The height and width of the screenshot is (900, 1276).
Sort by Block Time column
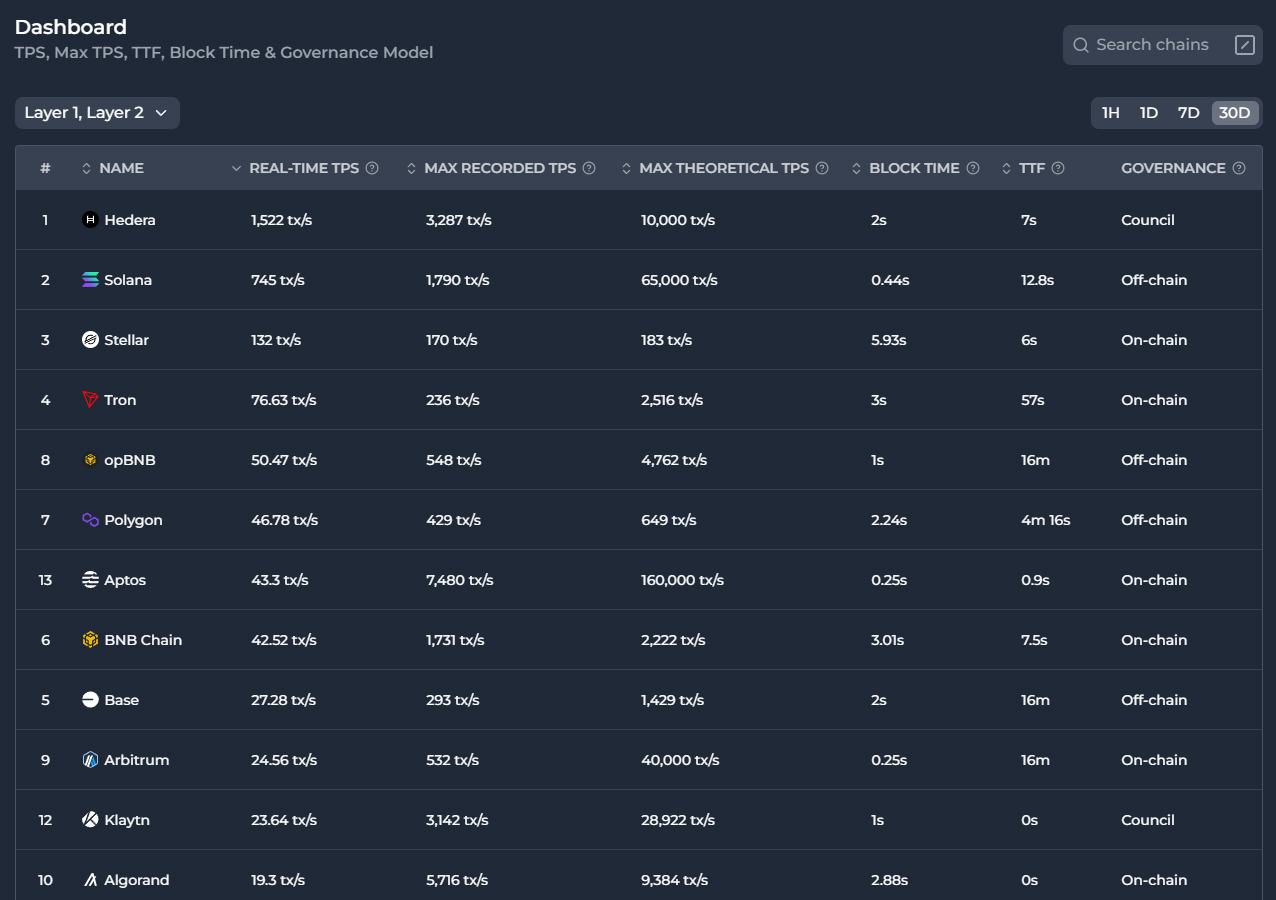tap(905, 168)
